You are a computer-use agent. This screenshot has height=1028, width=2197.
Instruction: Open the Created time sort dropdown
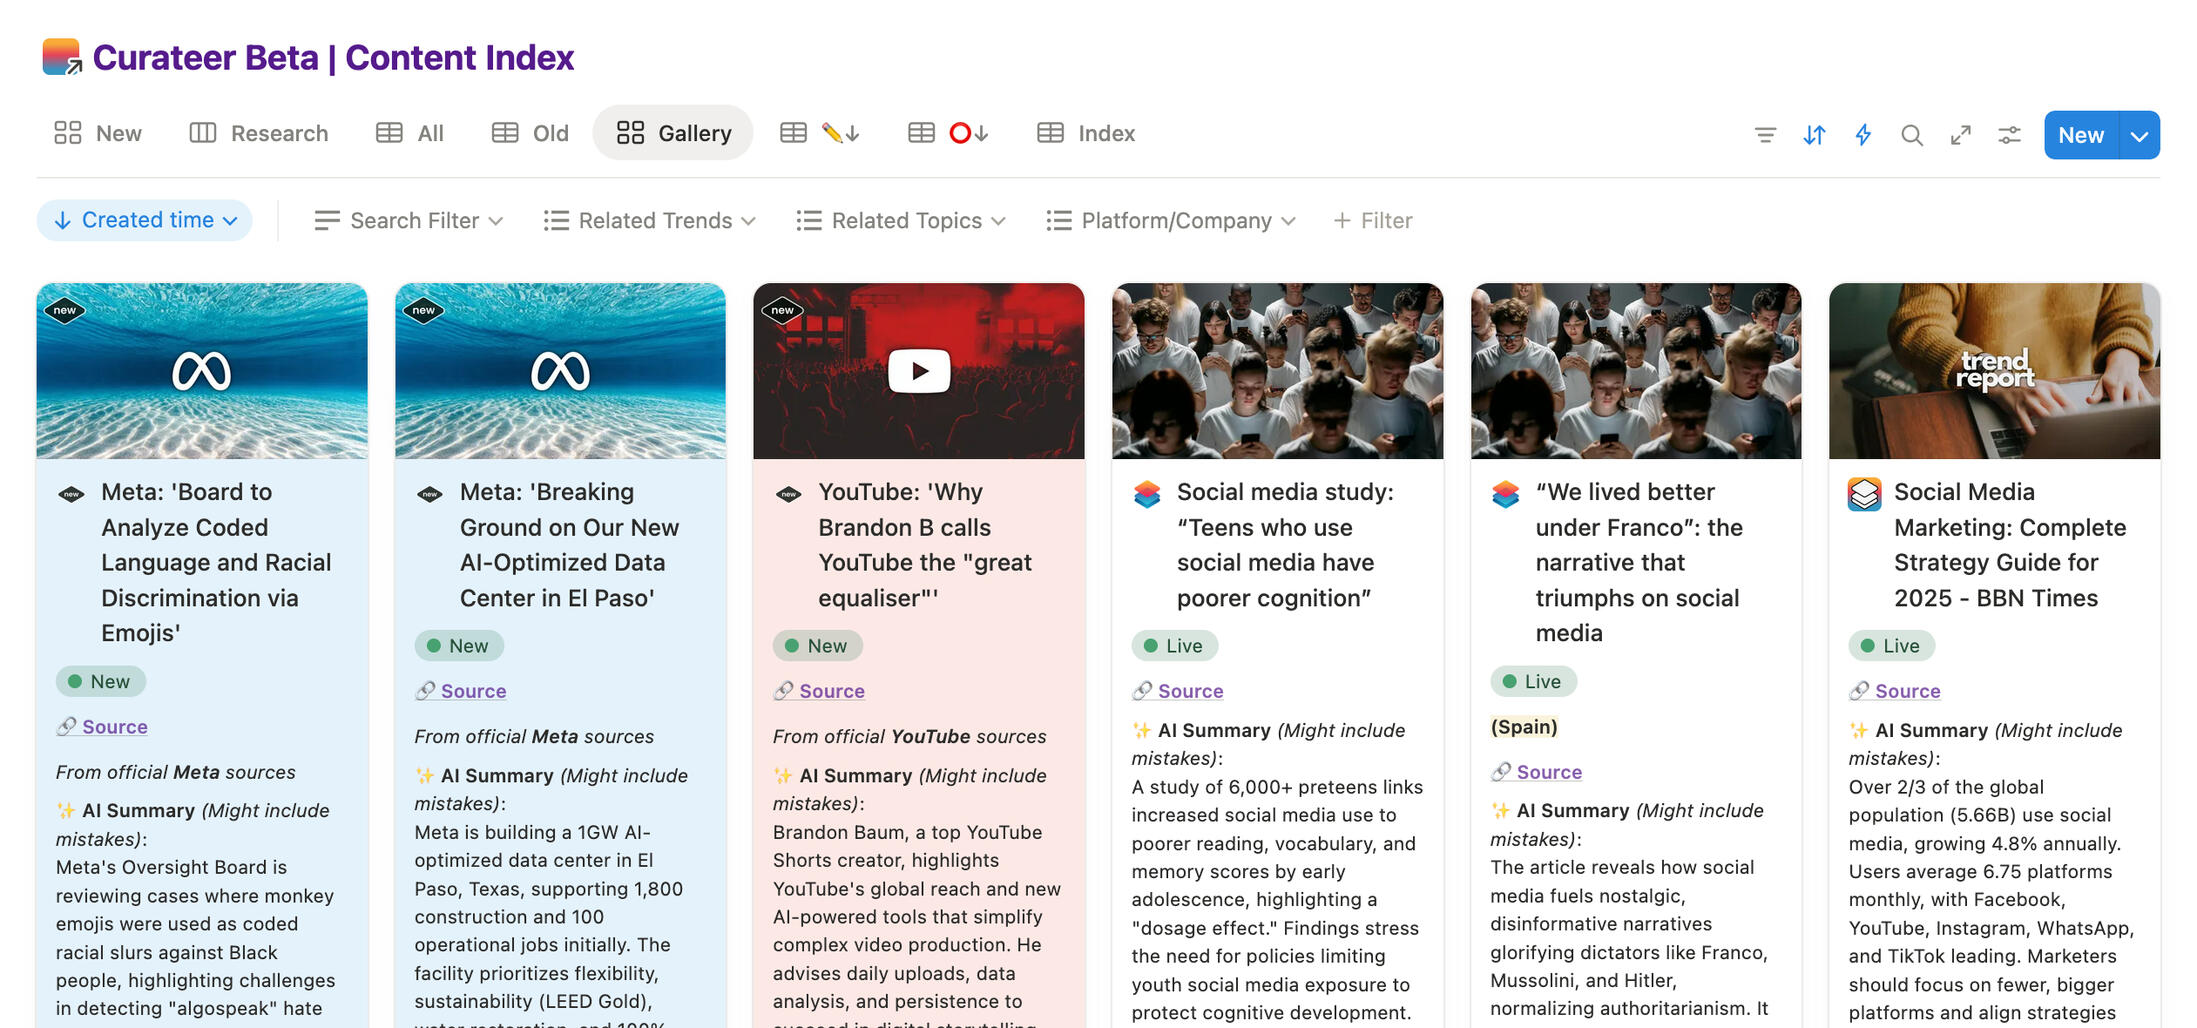coord(145,220)
